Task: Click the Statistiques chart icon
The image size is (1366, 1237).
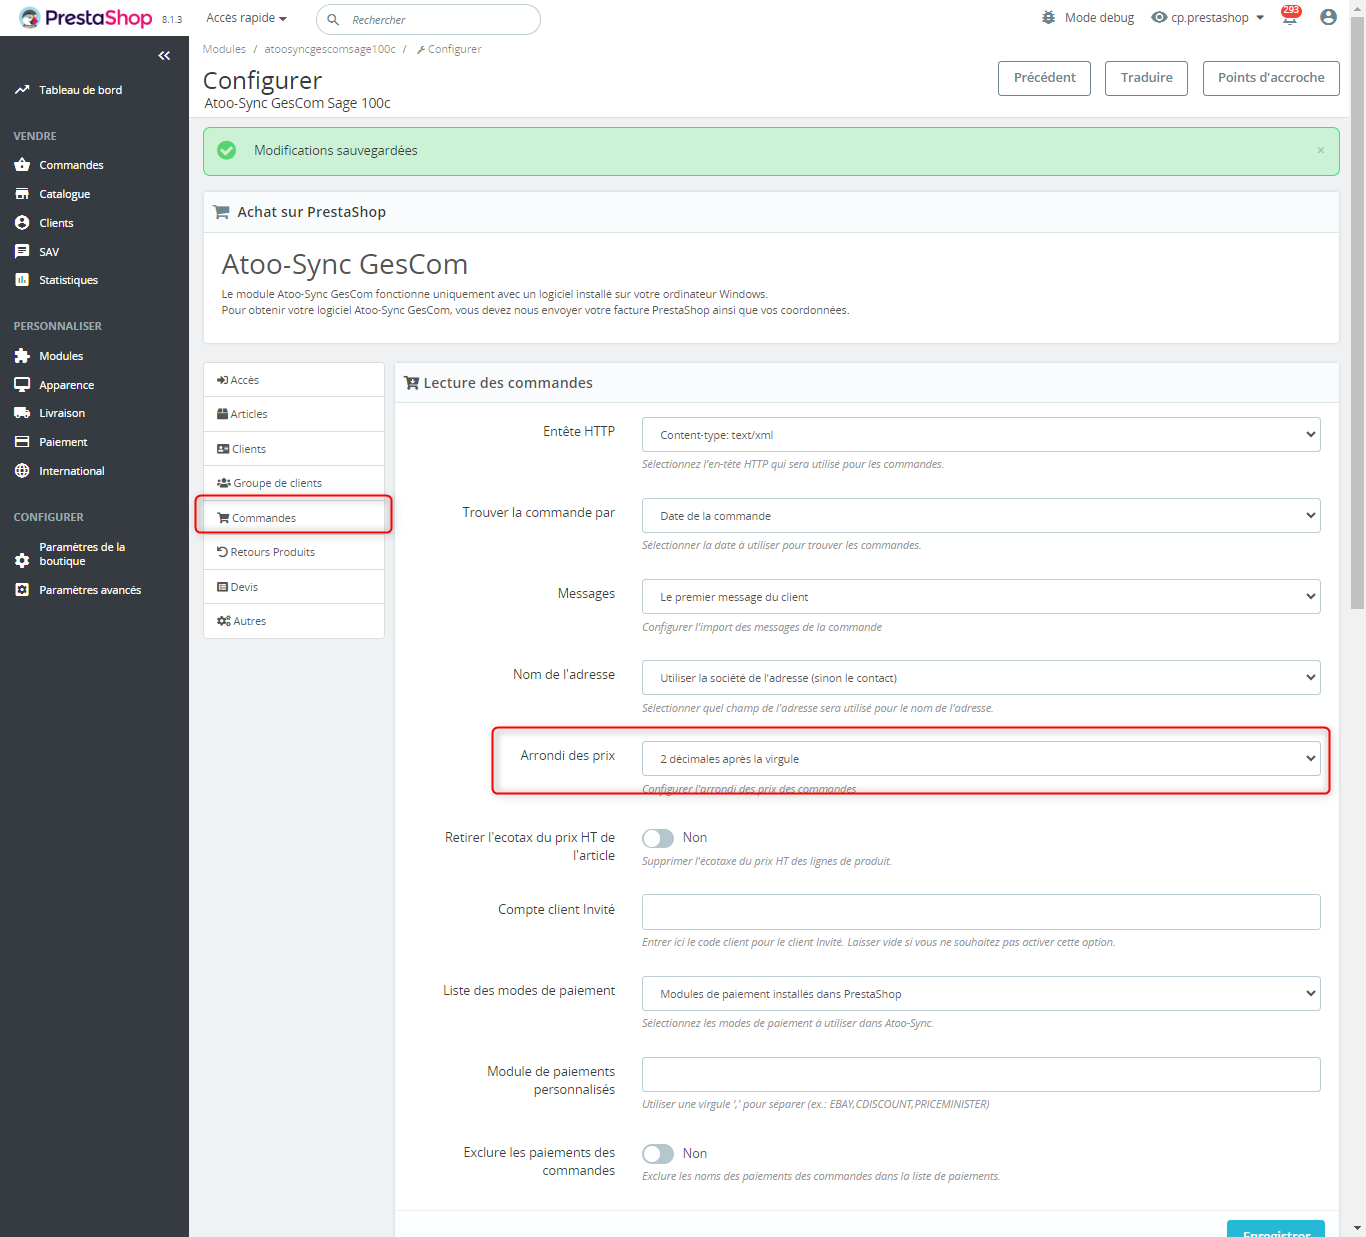Action: coord(22,280)
